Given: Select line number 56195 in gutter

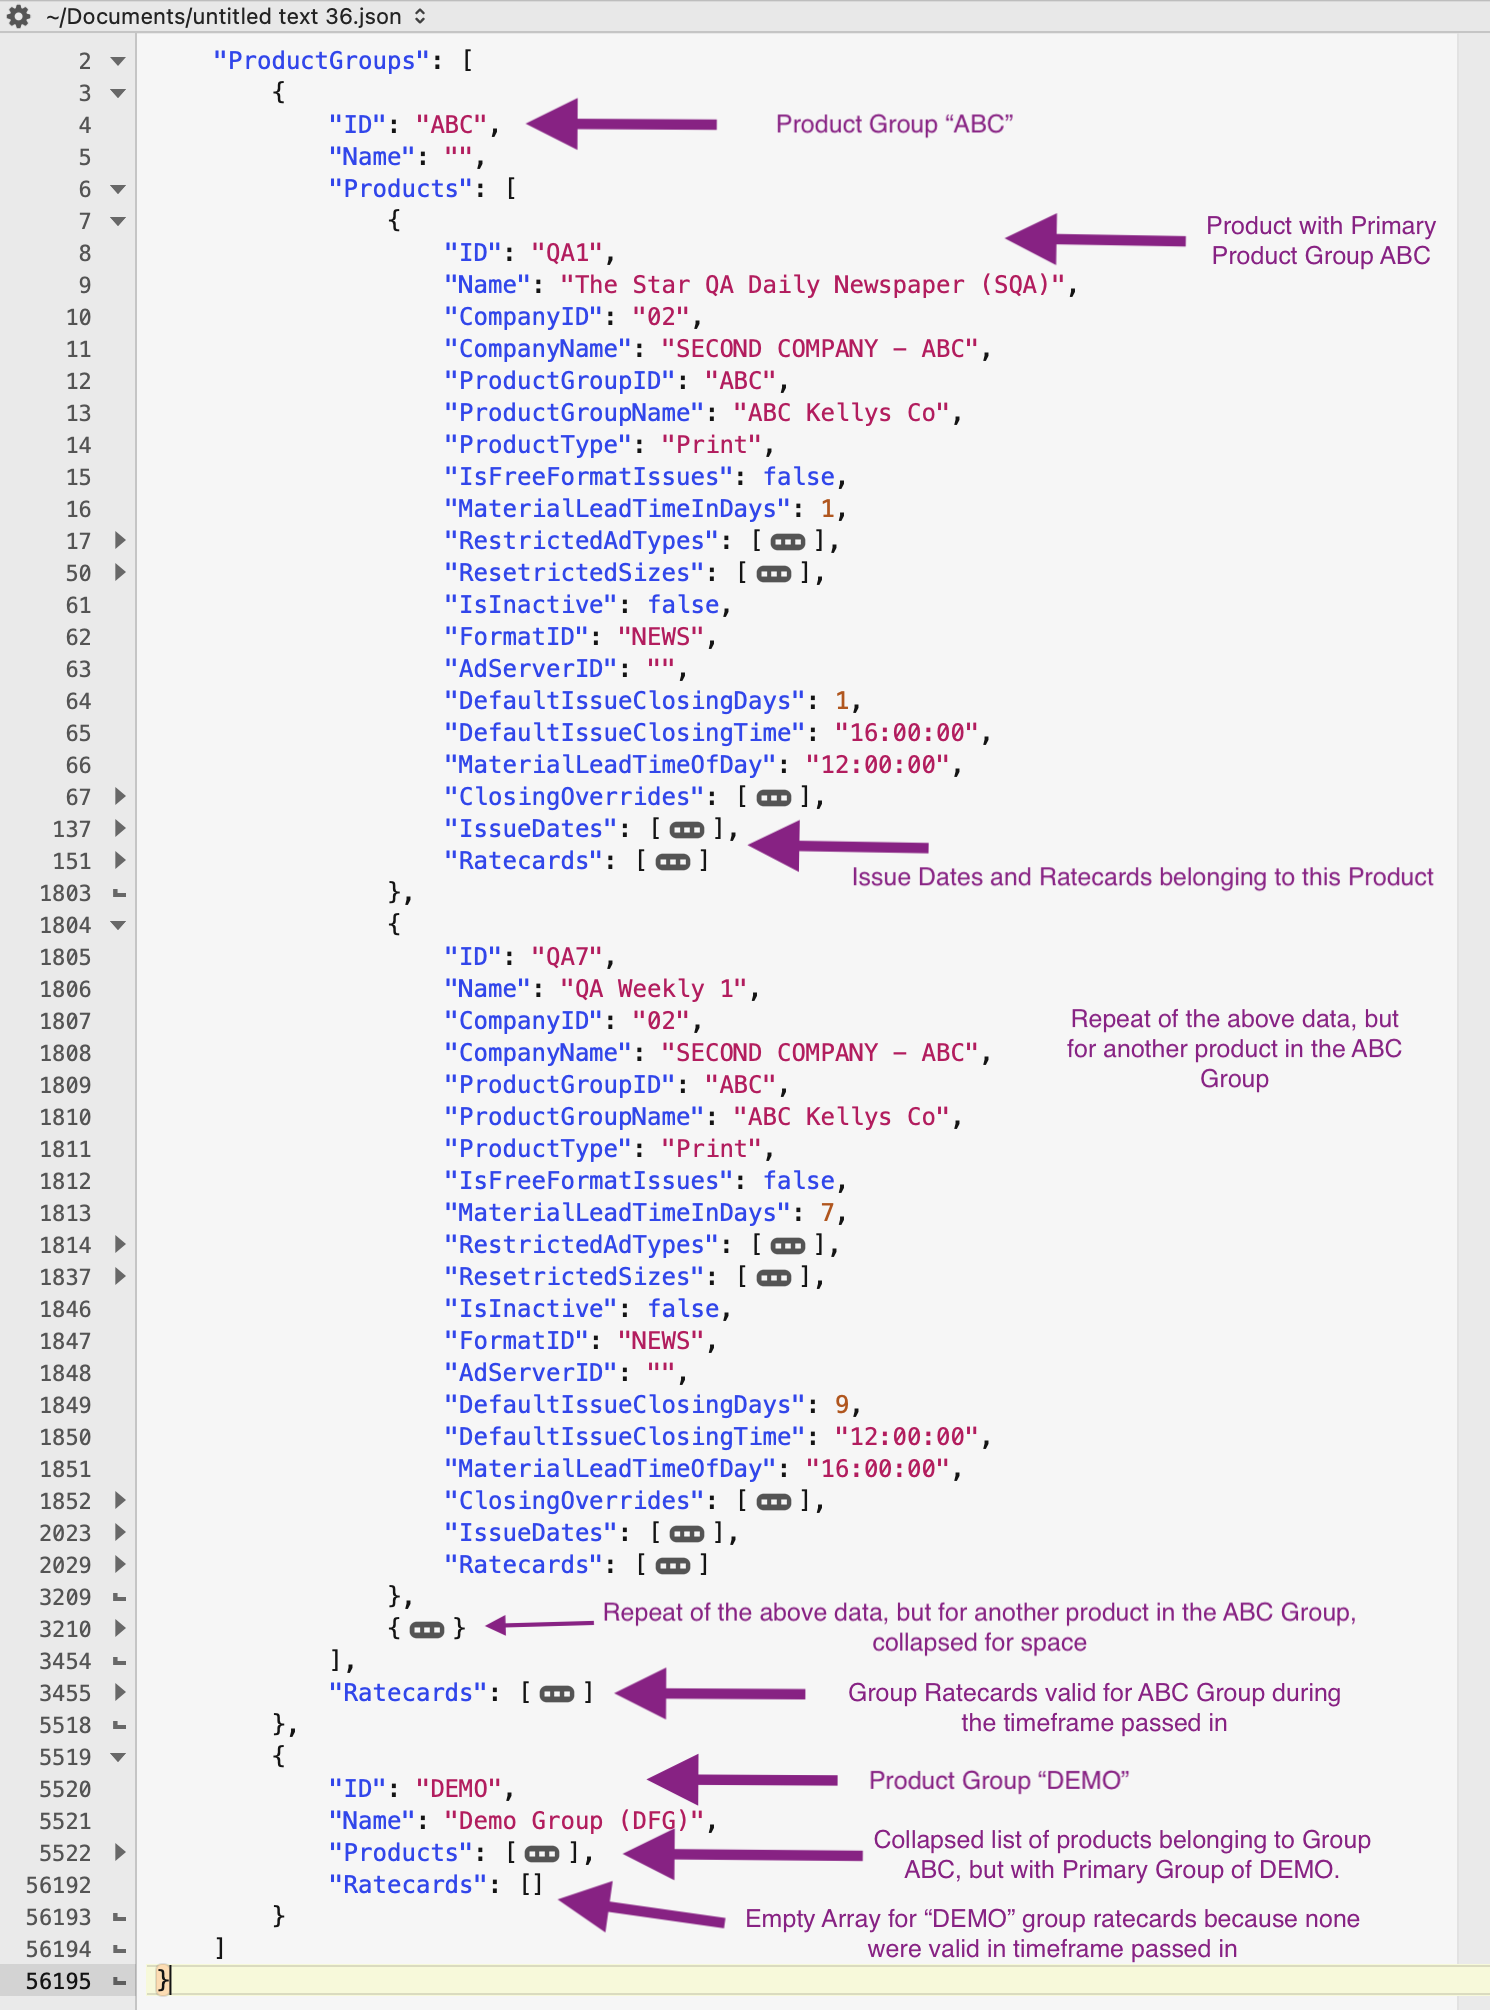Looking at the screenshot, I should pyautogui.click(x=58, y=1981).
